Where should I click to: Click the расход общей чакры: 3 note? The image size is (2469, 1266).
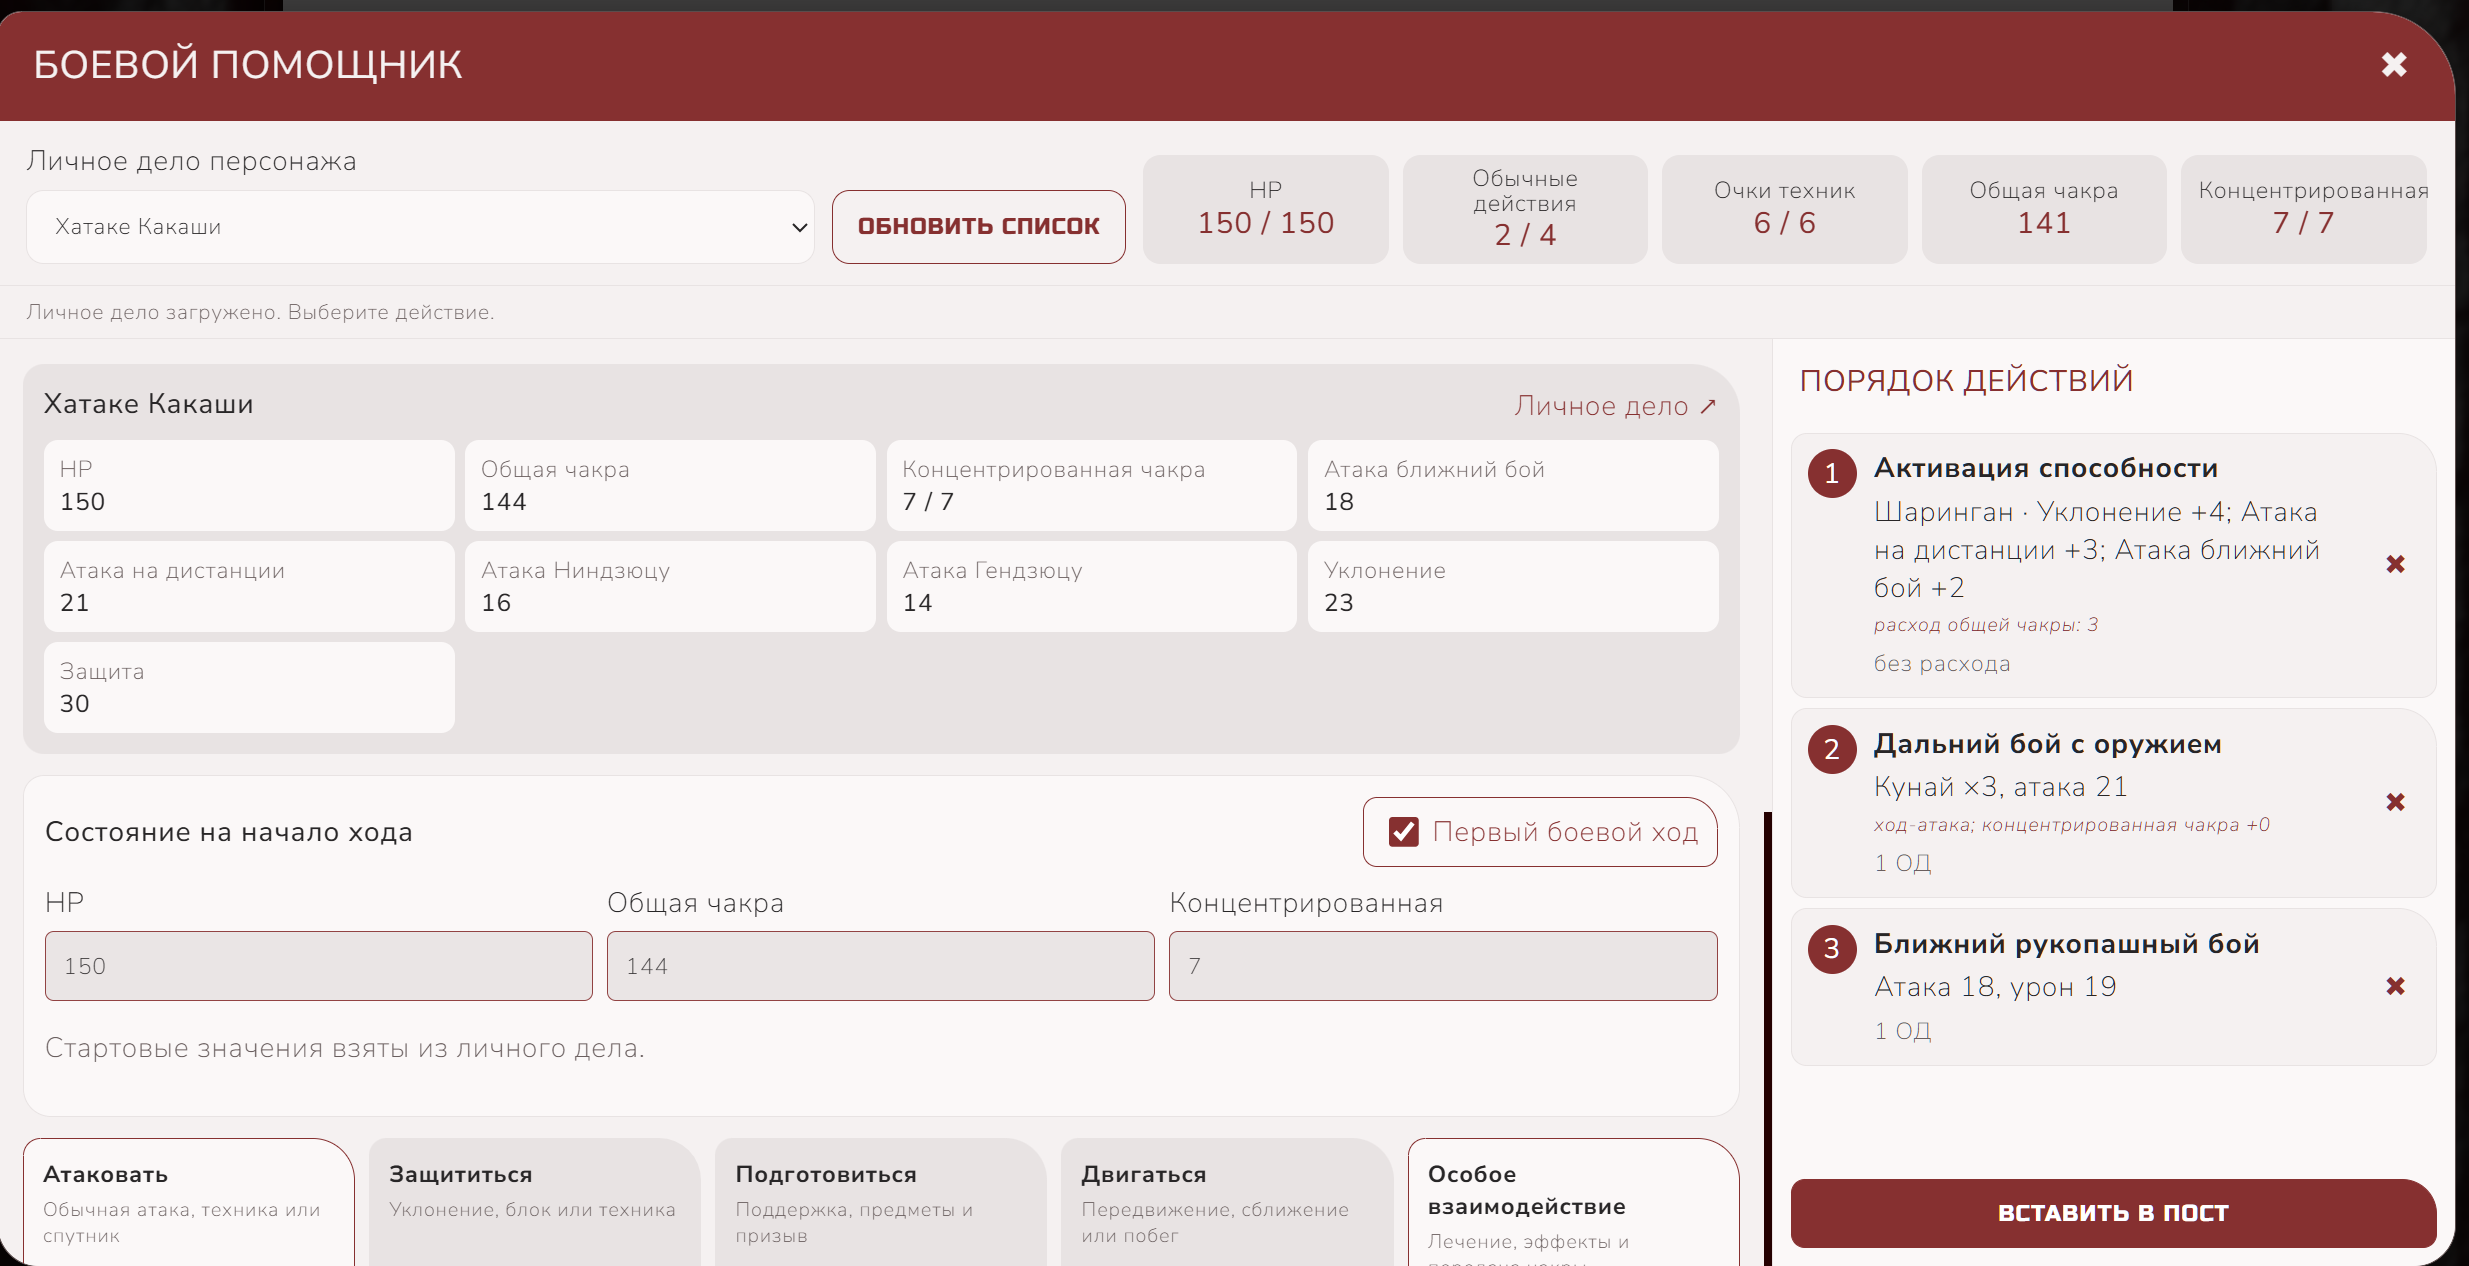[1986, 625]
